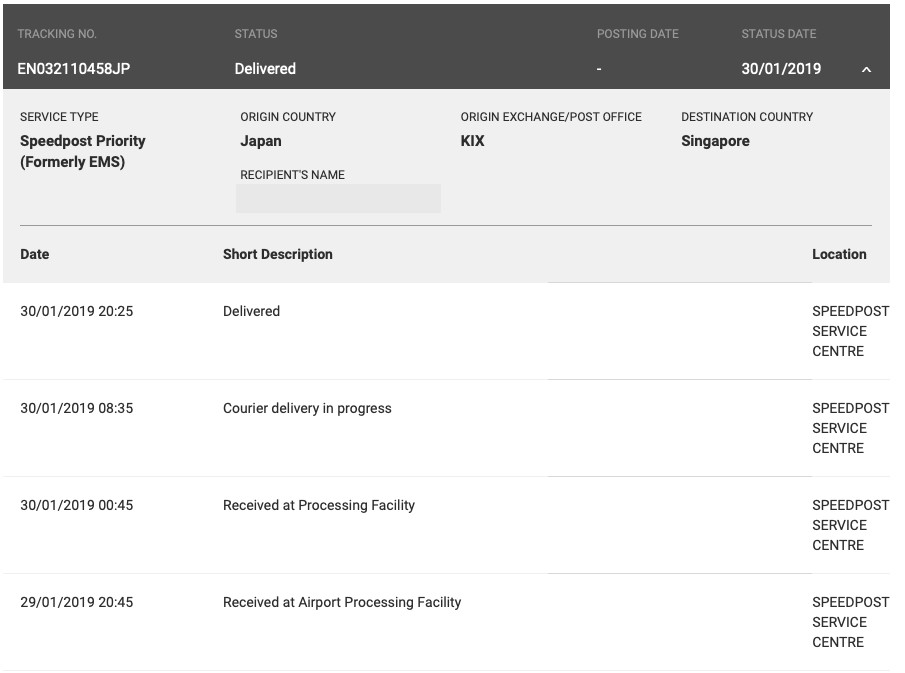Image resolution: width=905 pixels, height=673 pixels.
Task: Click the location for Courier delivery row
Action: pos(850,428)
